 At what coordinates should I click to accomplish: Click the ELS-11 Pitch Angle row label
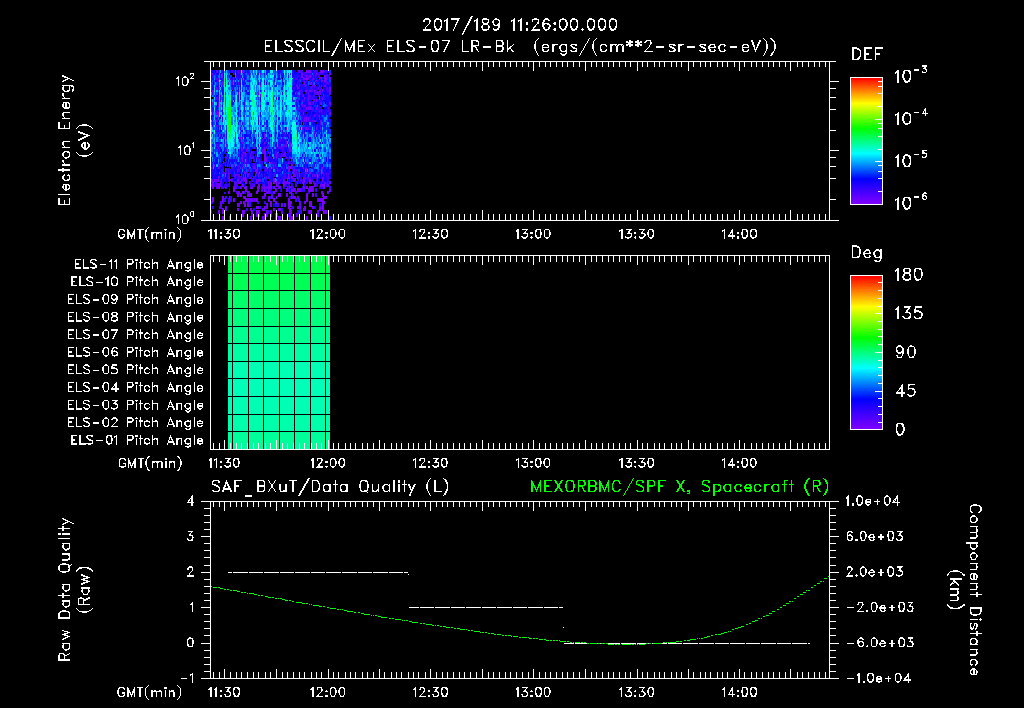pos(138,265)
